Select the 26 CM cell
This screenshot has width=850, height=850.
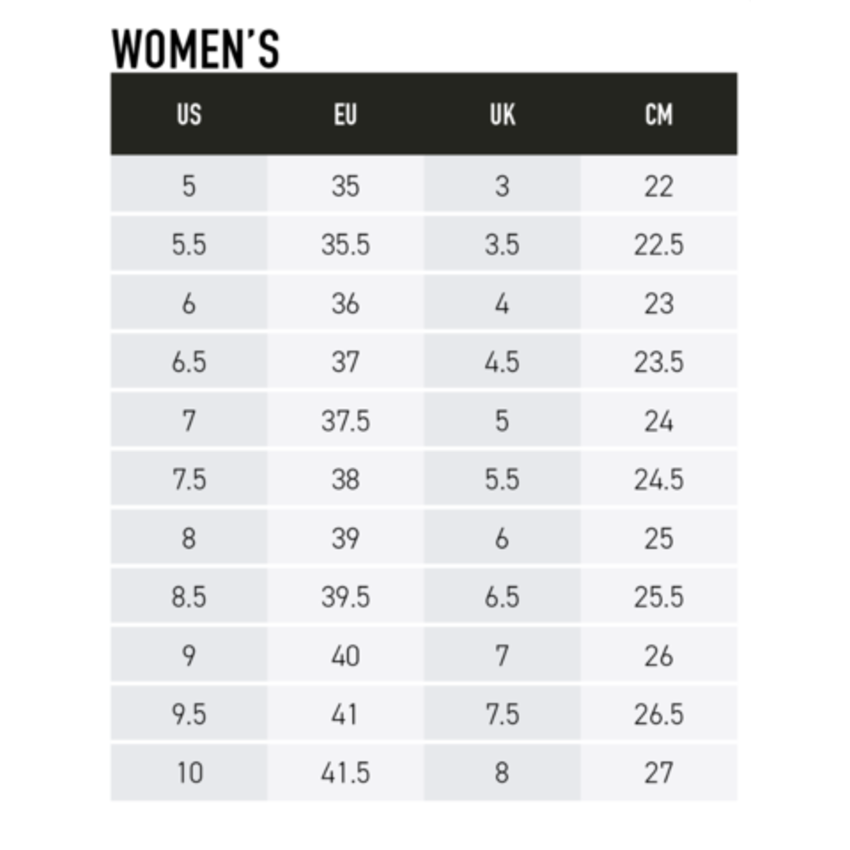pyautogui.click(x=659, y=655)
